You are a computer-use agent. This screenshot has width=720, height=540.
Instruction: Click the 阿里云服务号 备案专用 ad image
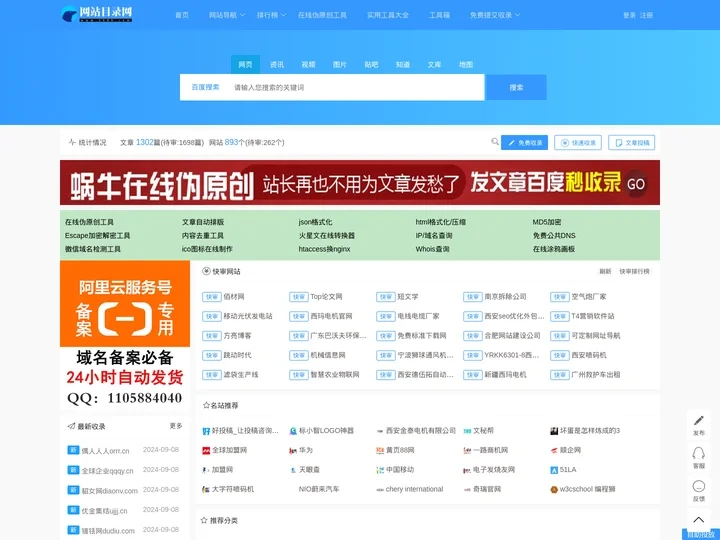click(125, 304)
